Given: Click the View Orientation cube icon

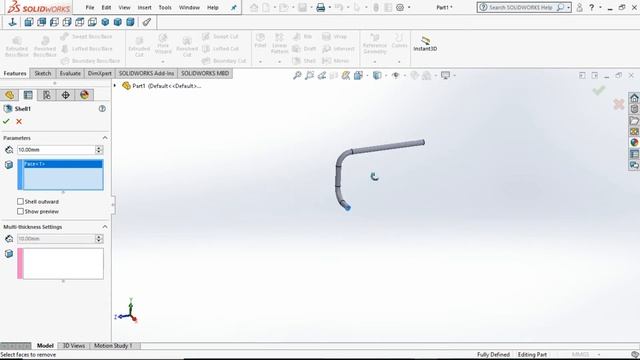Looking at the screenshot, I should (358, 75).
